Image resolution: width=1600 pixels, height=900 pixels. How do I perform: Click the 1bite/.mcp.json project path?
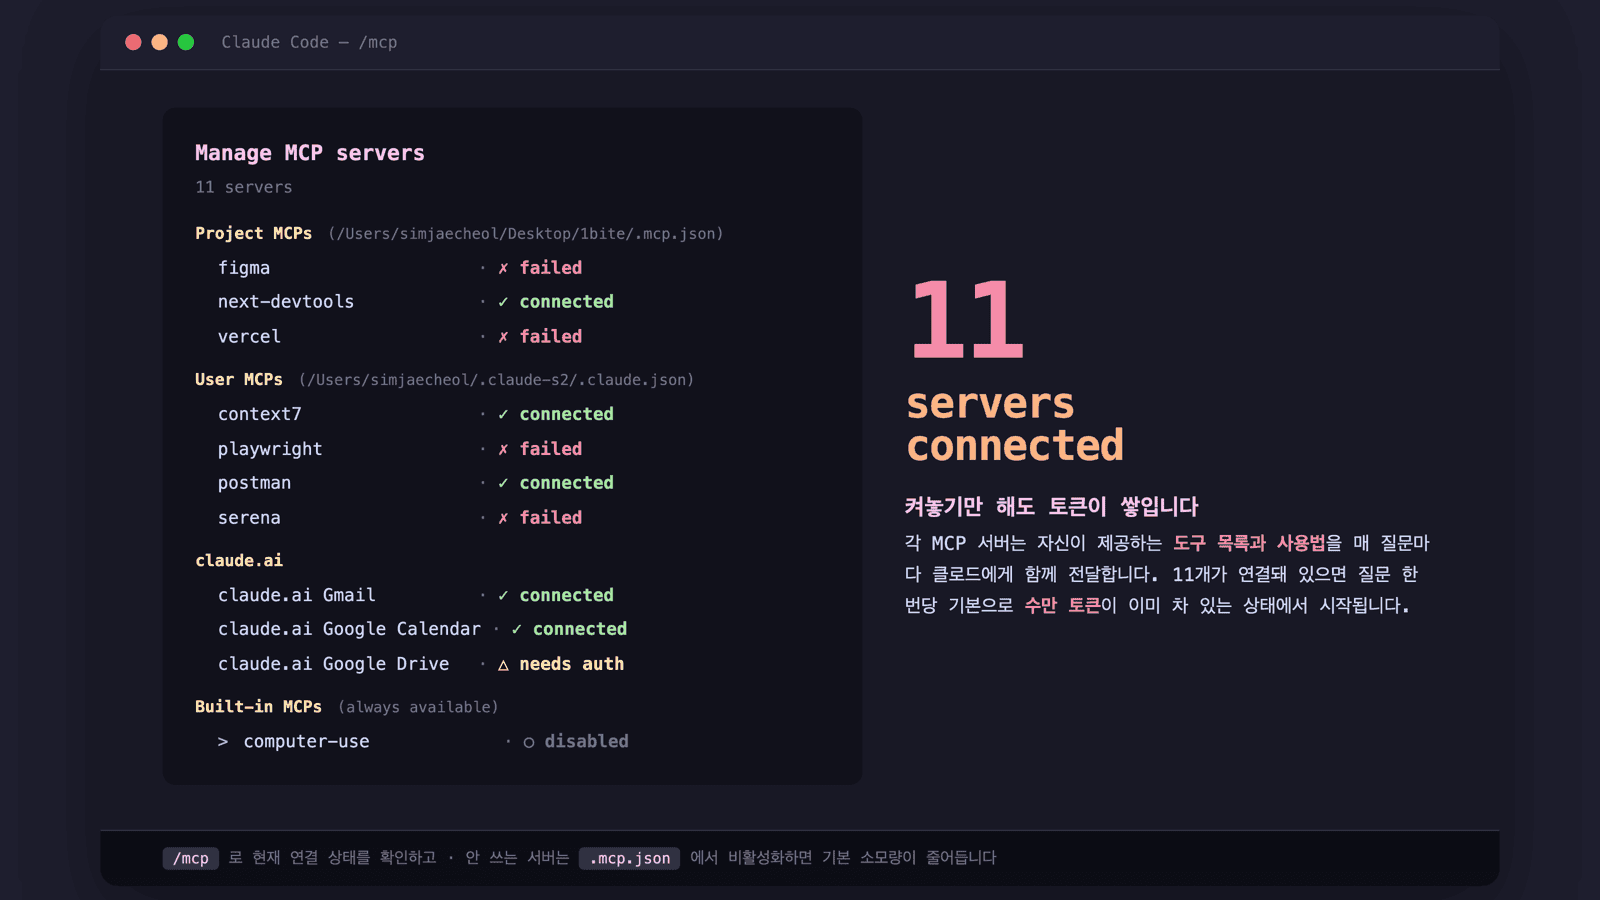[526, 234]
